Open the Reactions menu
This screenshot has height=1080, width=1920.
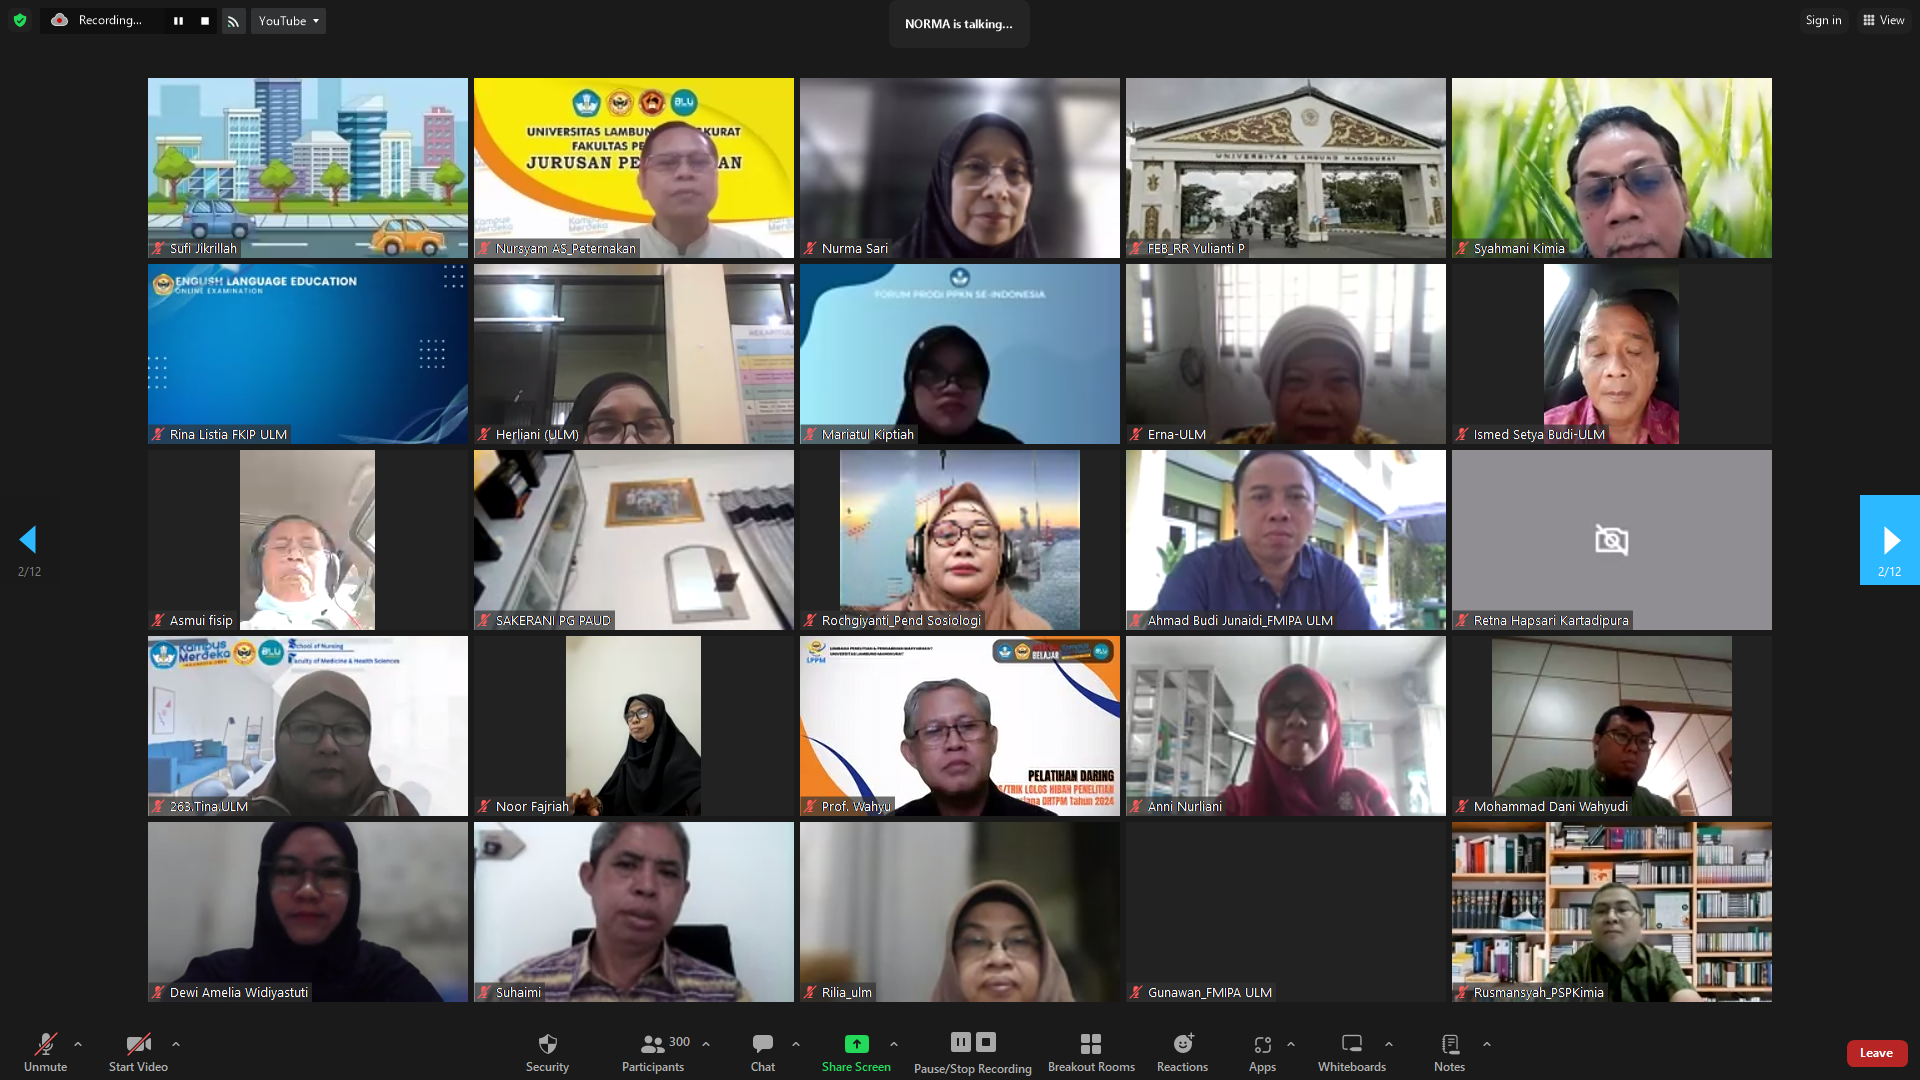click(x=1182, y=1052)
